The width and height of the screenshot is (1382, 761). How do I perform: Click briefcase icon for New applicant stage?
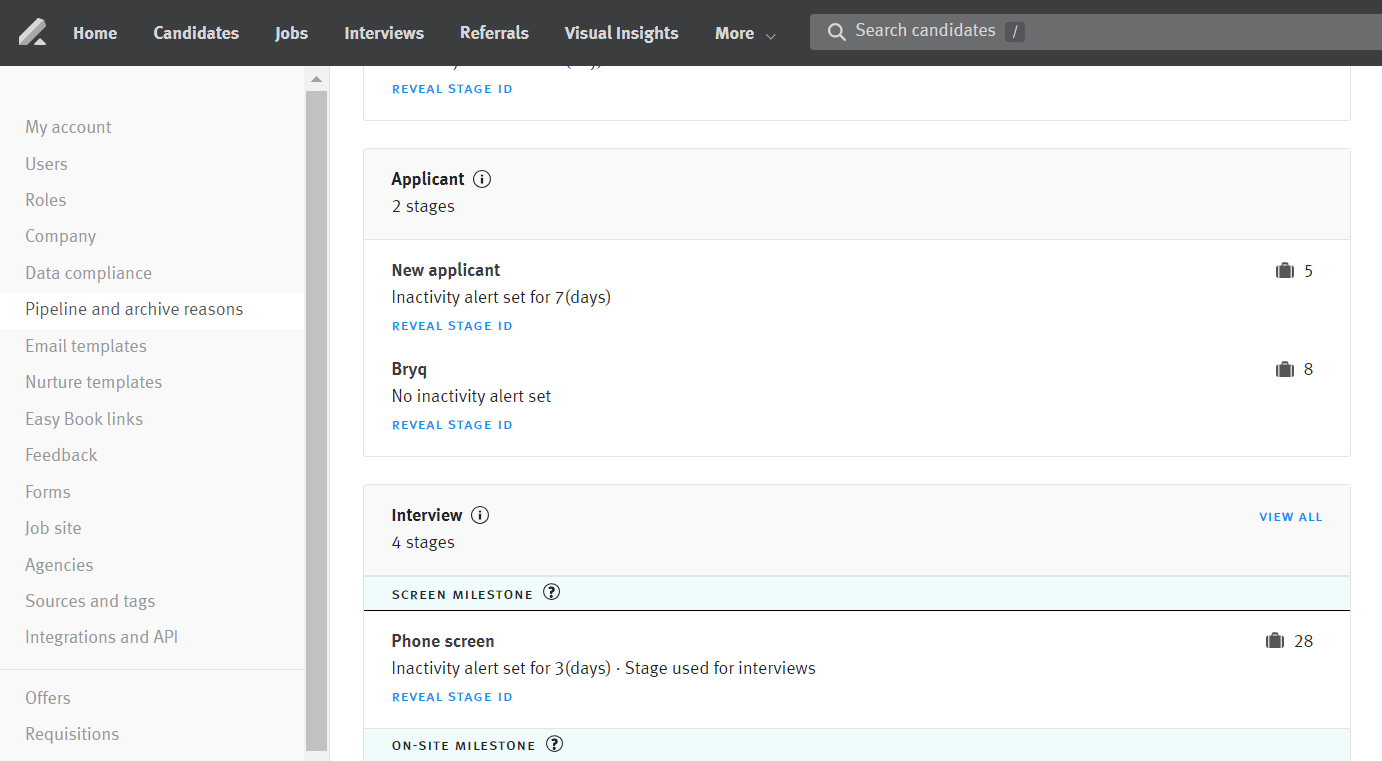(1285, 271)
